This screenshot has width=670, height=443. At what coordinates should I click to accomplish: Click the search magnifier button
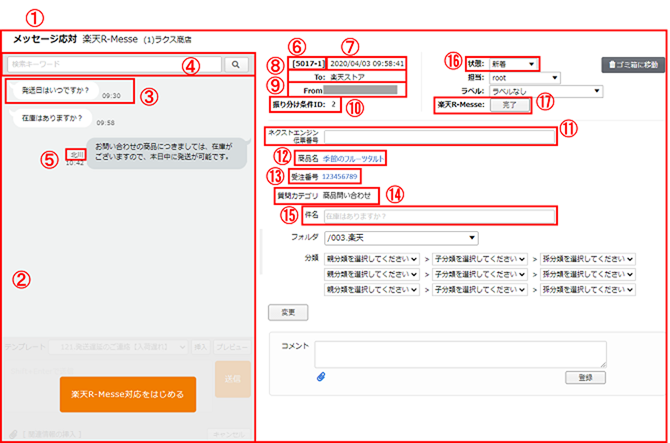[x=236, y=64]
